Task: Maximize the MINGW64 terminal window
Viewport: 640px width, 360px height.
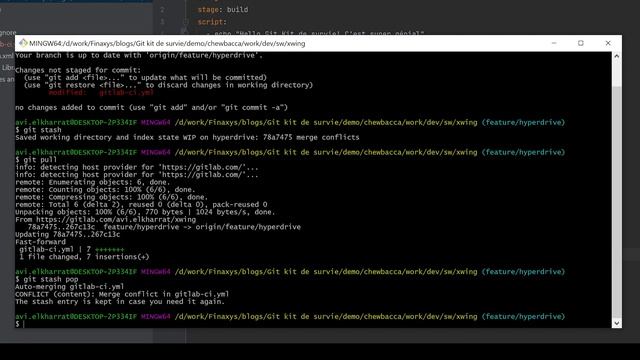Action: click(581, 43)
